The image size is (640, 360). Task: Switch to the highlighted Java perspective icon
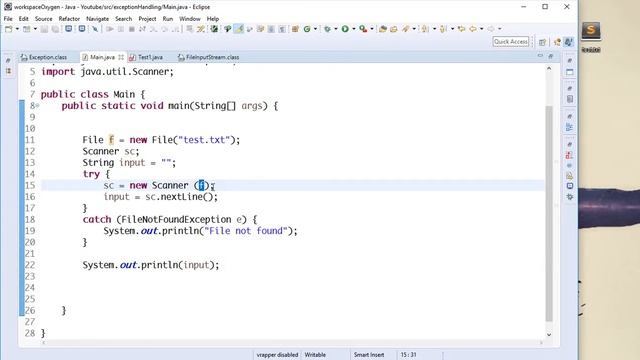(x=569, y=42)
